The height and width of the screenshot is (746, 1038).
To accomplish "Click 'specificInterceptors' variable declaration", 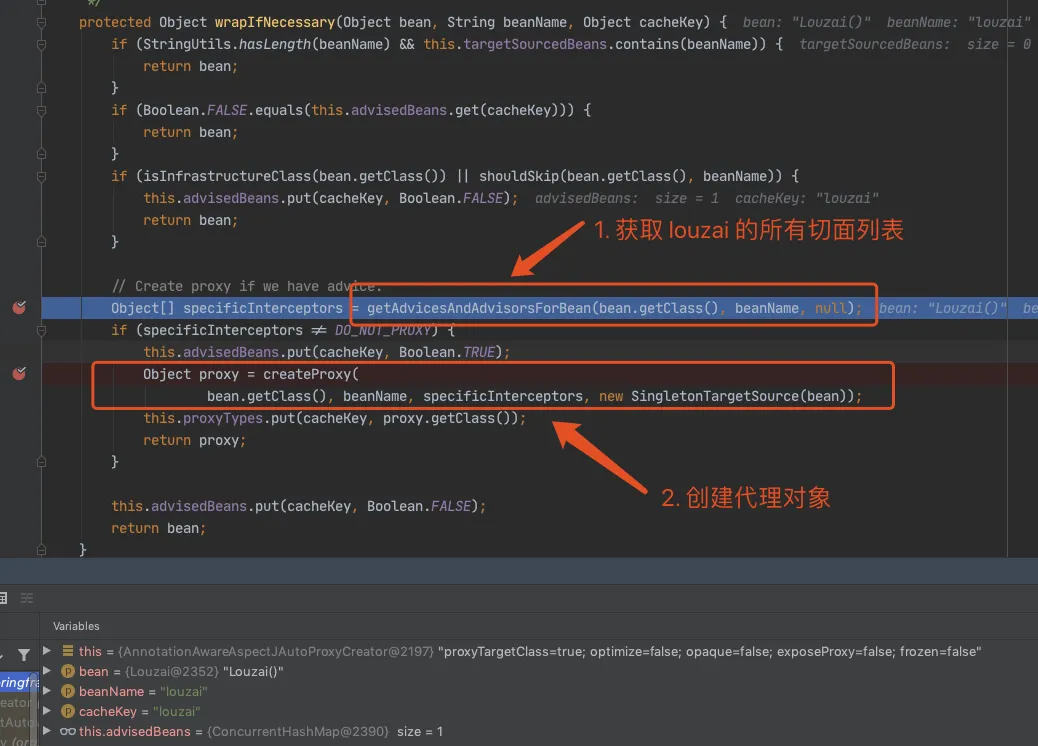I will pos(263,308).
